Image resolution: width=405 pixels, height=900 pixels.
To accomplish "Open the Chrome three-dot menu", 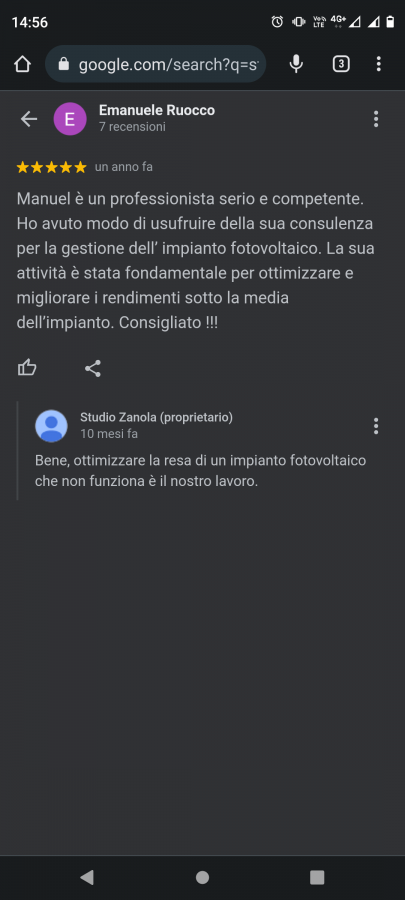I will [378, 64].
